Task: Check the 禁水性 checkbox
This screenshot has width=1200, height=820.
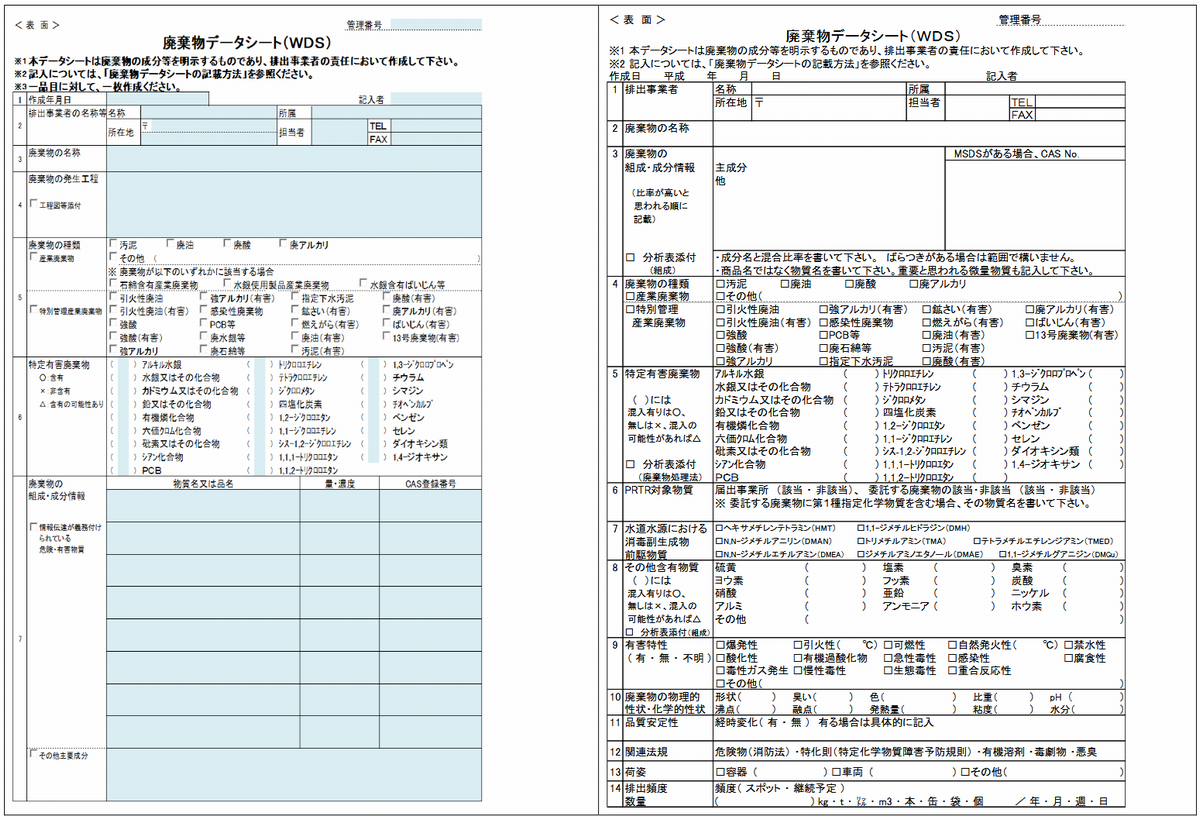Action: coord(1068,645)
